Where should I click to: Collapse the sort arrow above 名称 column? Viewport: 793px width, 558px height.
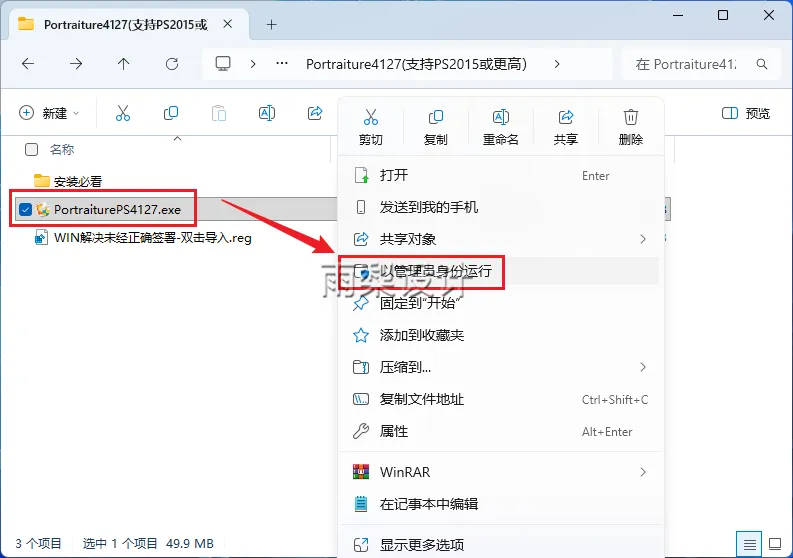(178, 138)
